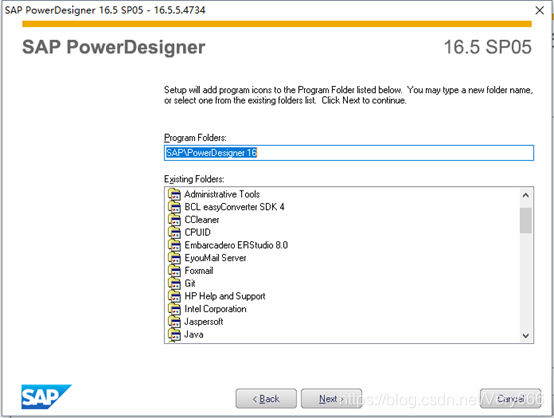
Task: Close the SAP PowerDesigner setup window
Action: (540, 10)
